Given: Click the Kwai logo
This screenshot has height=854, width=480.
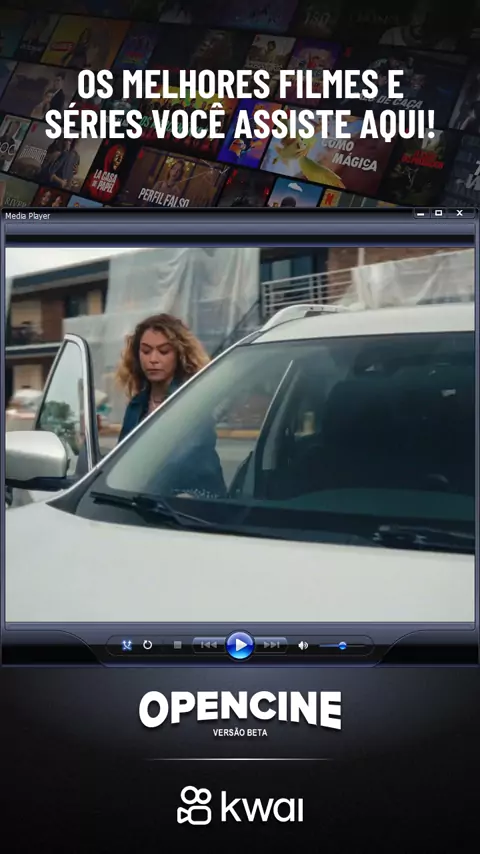Looking at the screenshot, I should tap(240, 806).
